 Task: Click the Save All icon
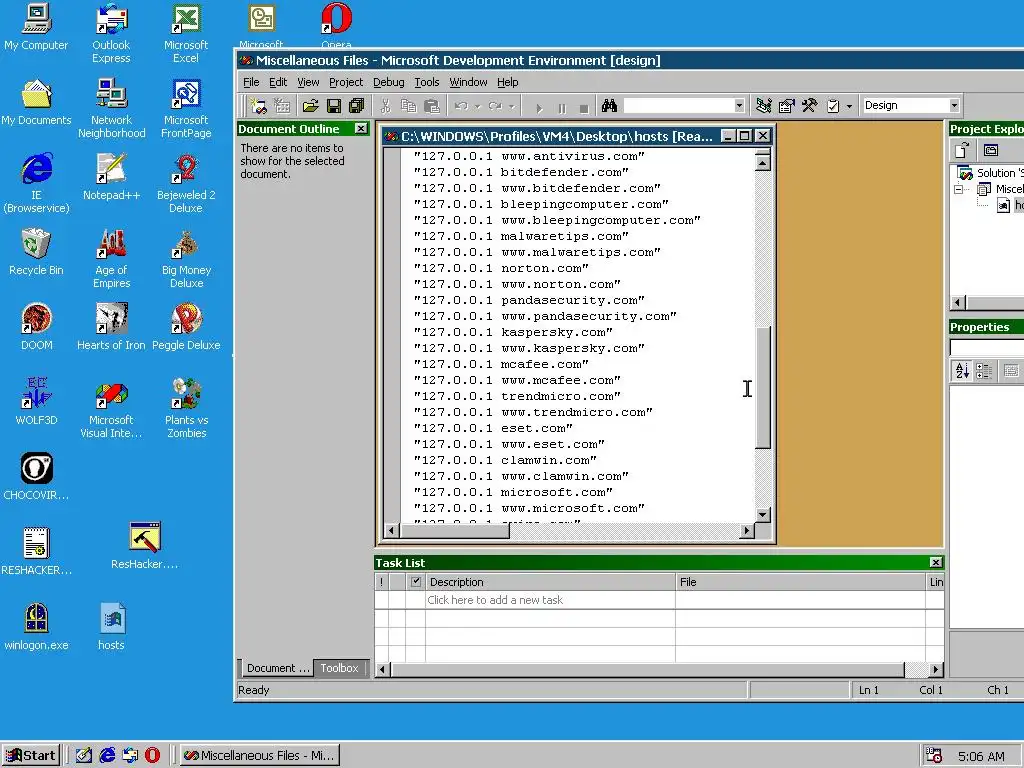click(x=357, y=106)
